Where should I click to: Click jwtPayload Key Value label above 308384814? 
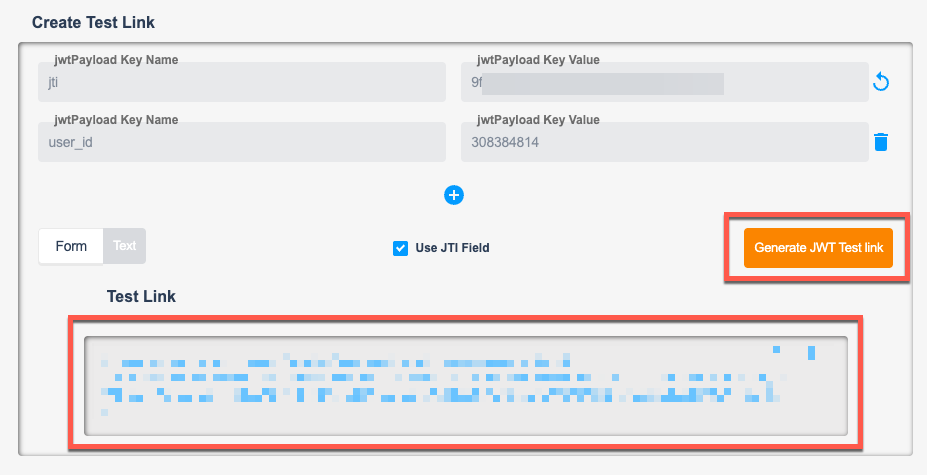tap(538, 119)
